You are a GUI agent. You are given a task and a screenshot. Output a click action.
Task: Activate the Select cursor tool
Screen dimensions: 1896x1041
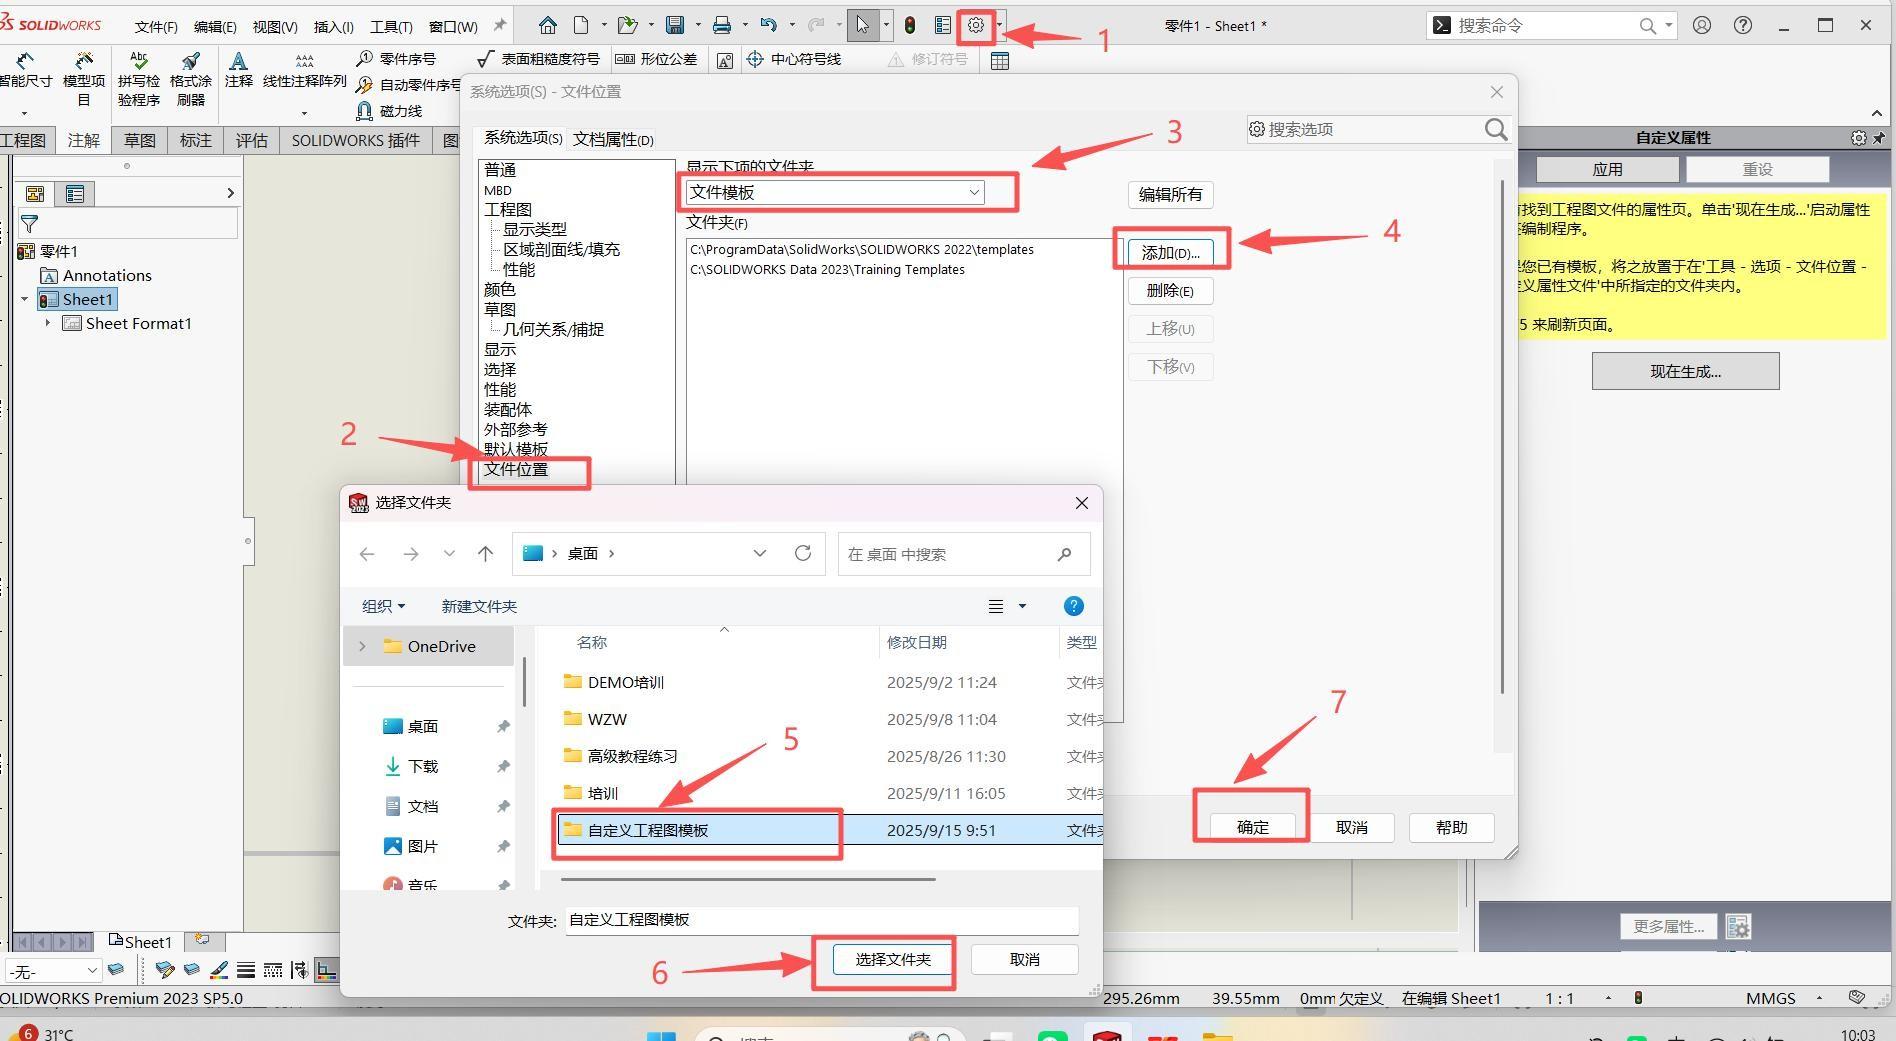pyautogui.click(x=862, y=26)
